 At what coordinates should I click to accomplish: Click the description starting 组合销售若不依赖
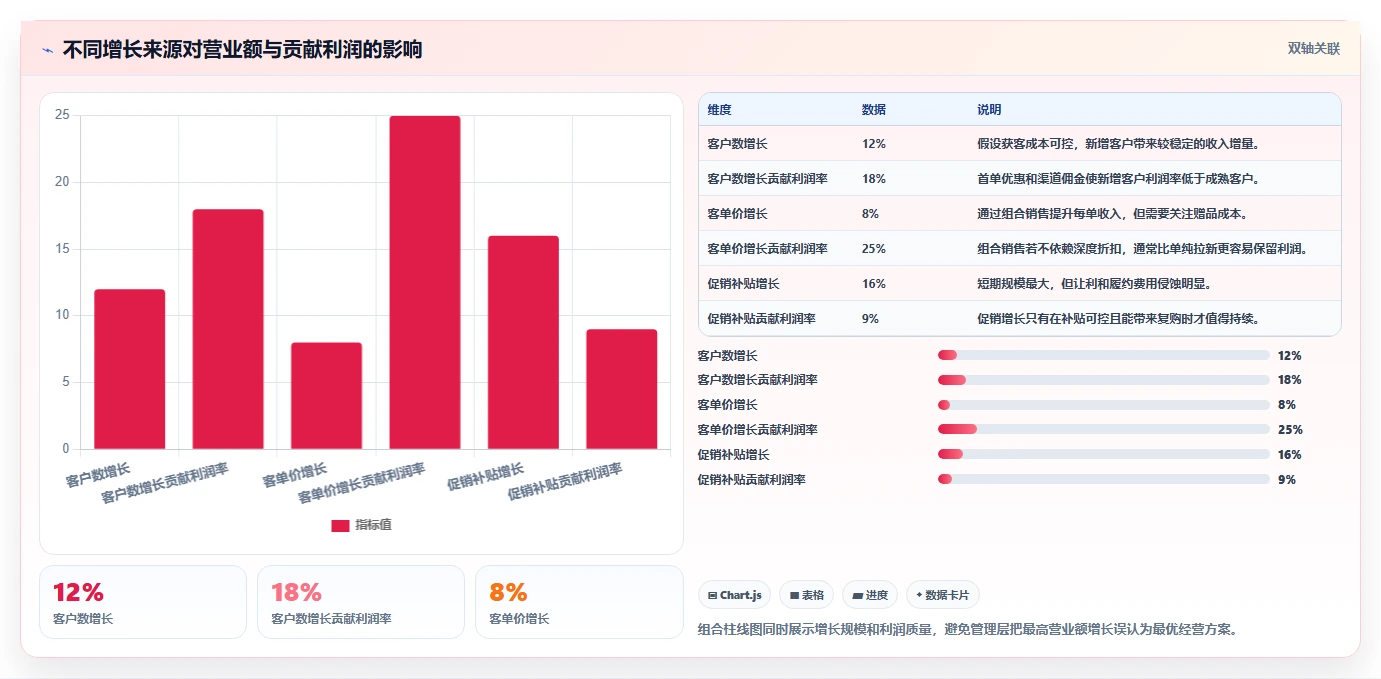1142,249
